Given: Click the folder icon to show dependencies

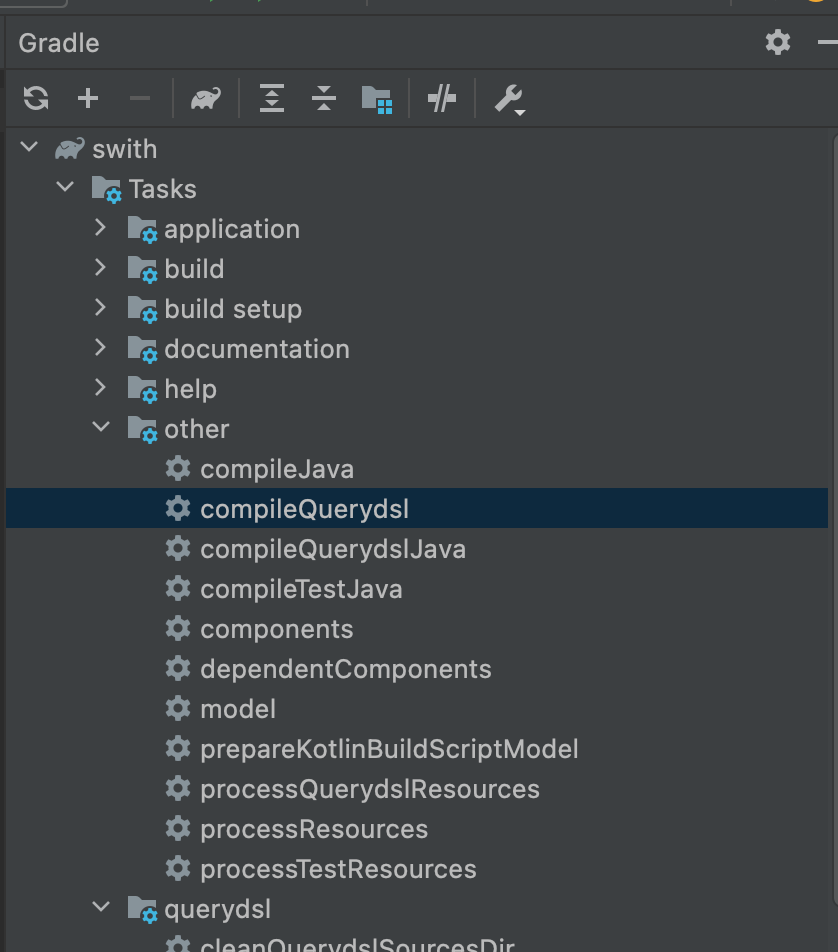Looking at the screenshot, I should tap(377, 100).
